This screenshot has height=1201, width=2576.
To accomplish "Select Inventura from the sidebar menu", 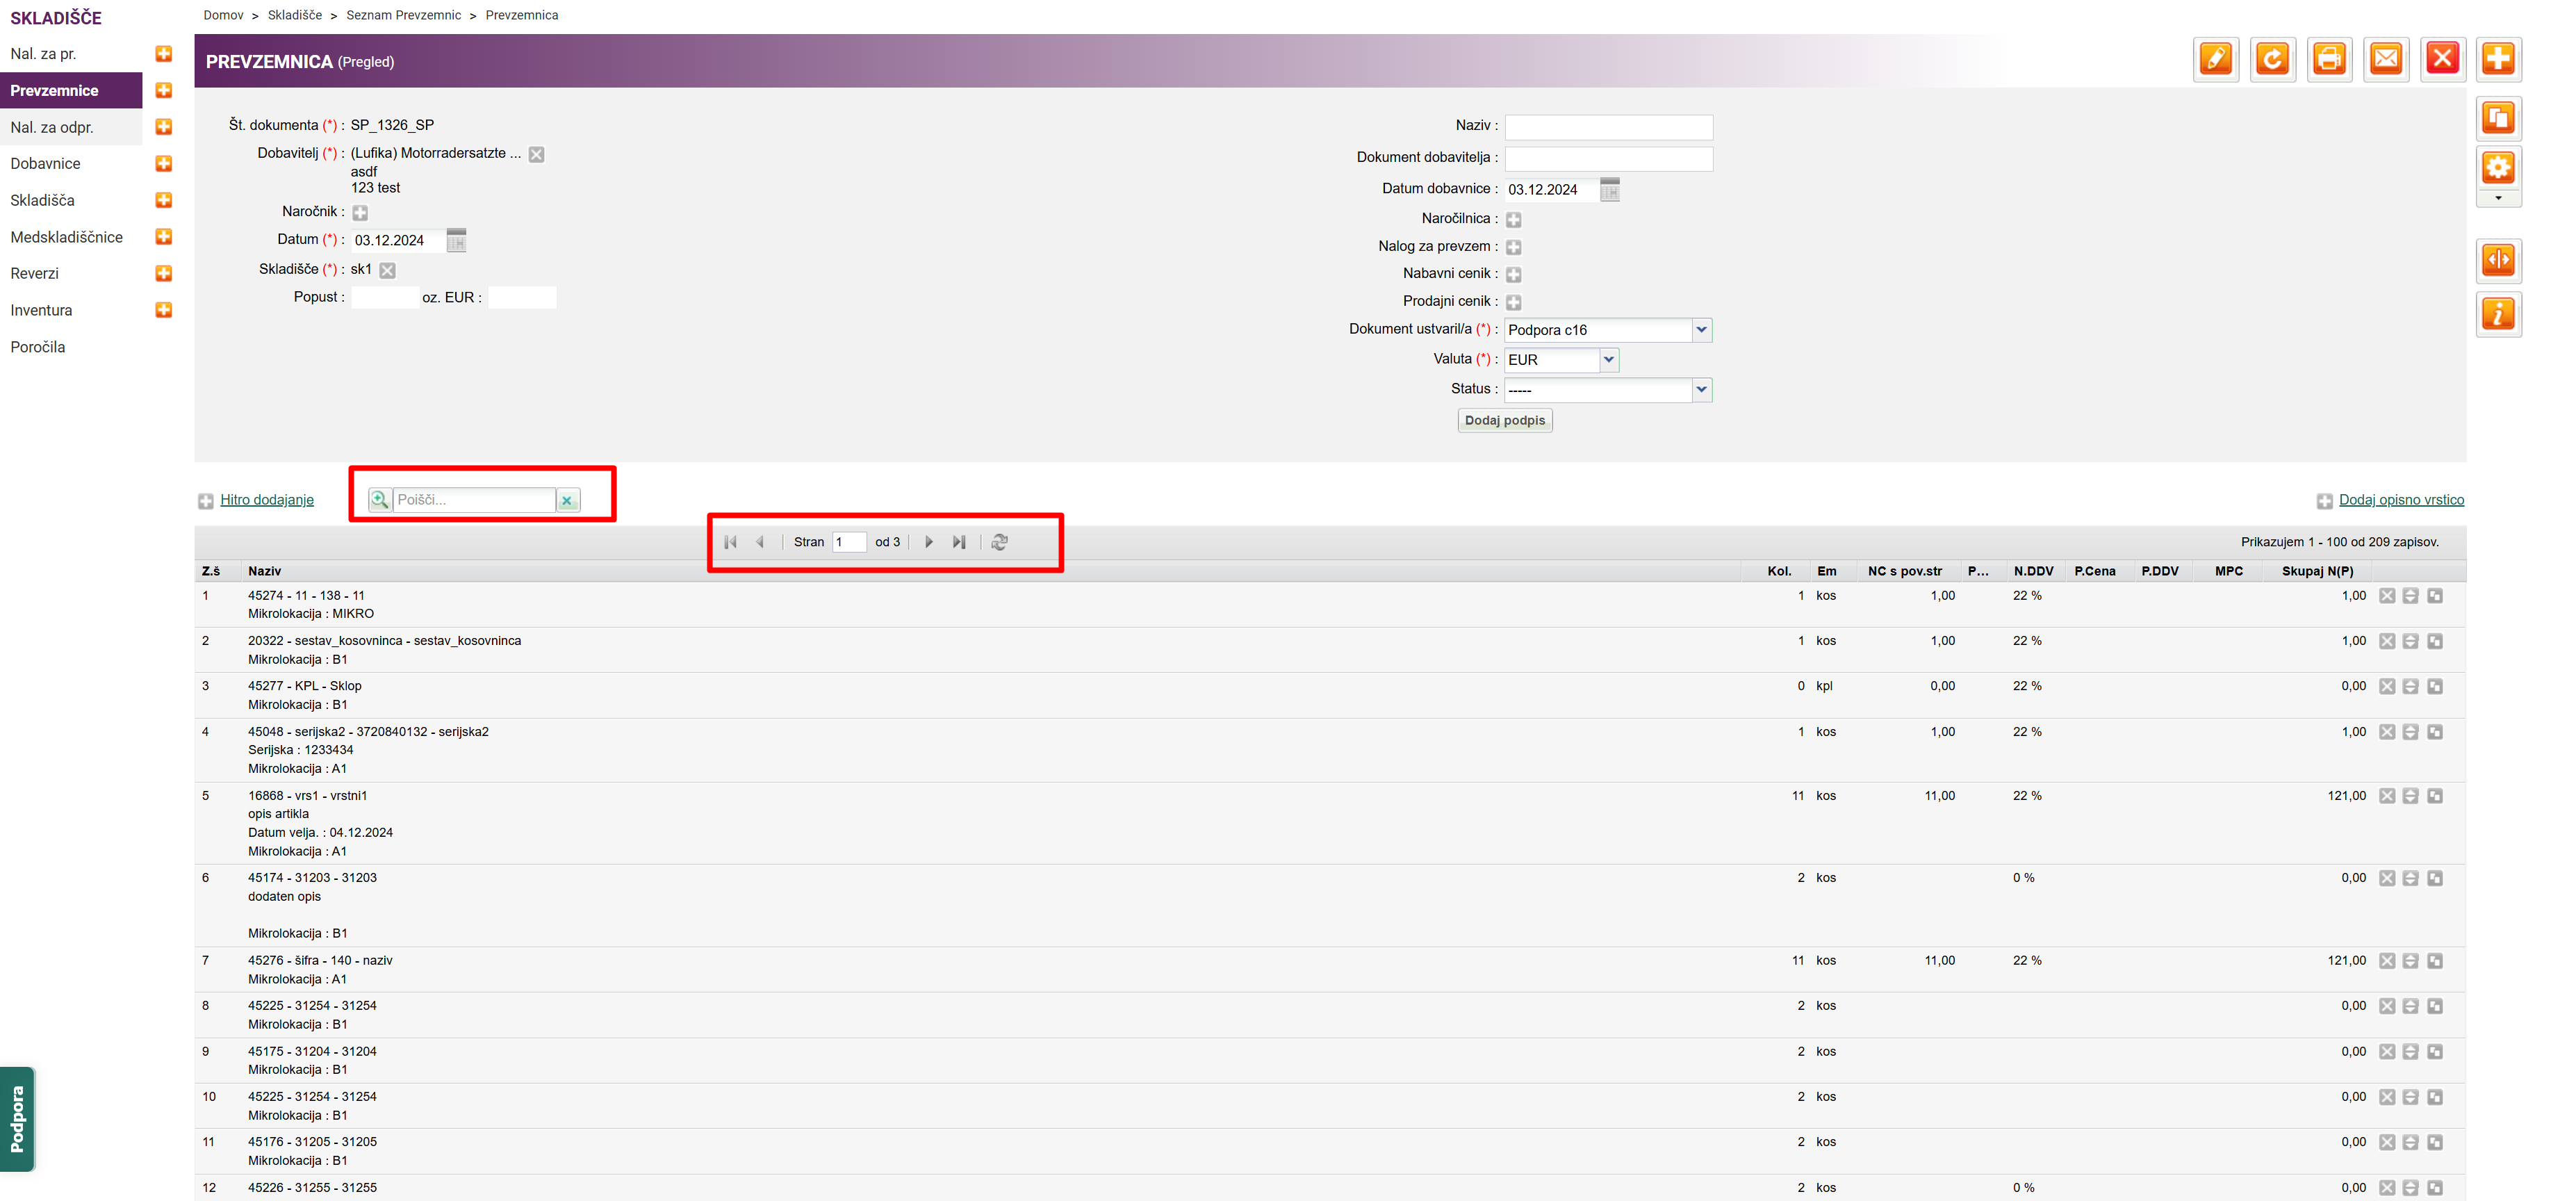I will [x=42, y=310].
